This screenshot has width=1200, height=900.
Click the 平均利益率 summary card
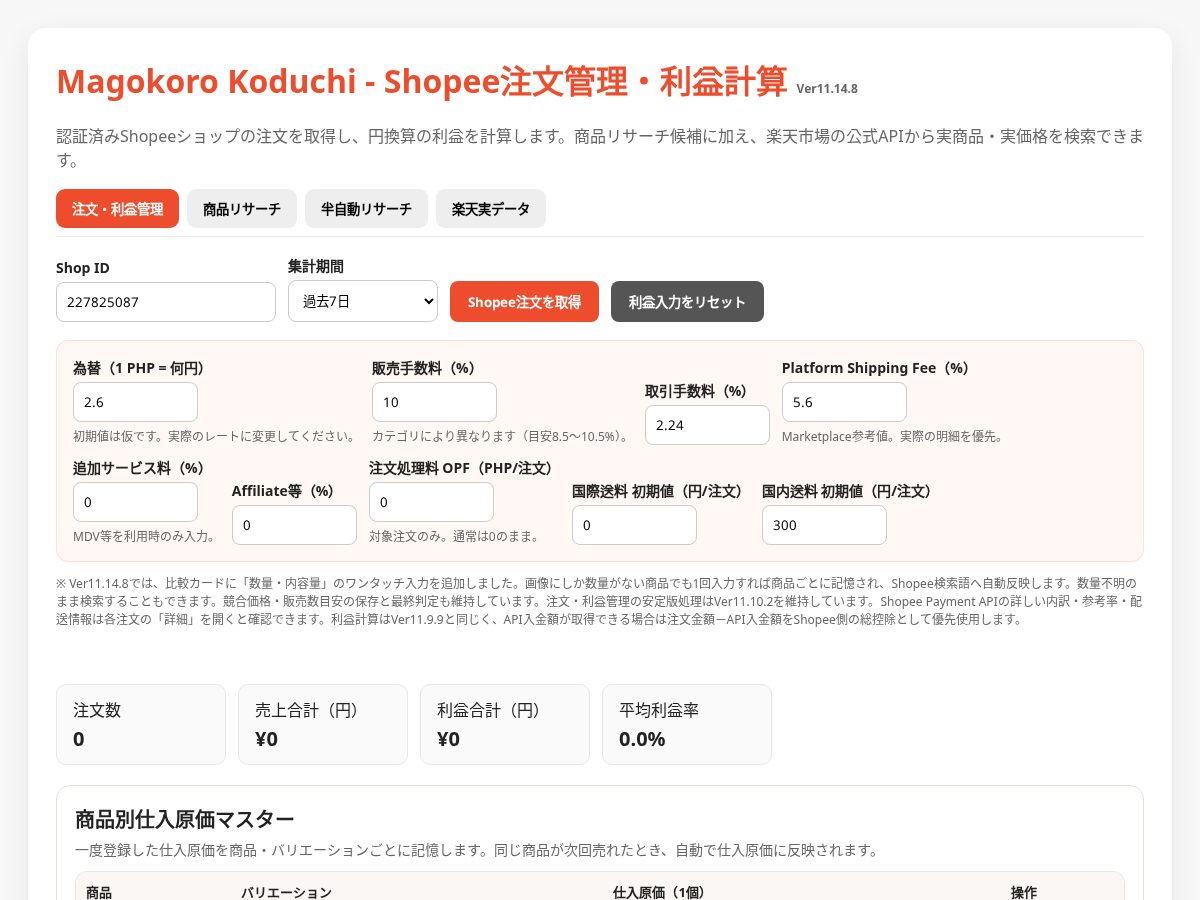click(687, 724)
